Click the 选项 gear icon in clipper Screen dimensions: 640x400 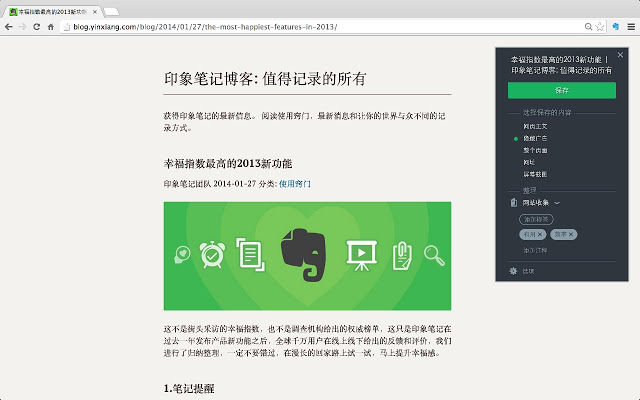513,271
